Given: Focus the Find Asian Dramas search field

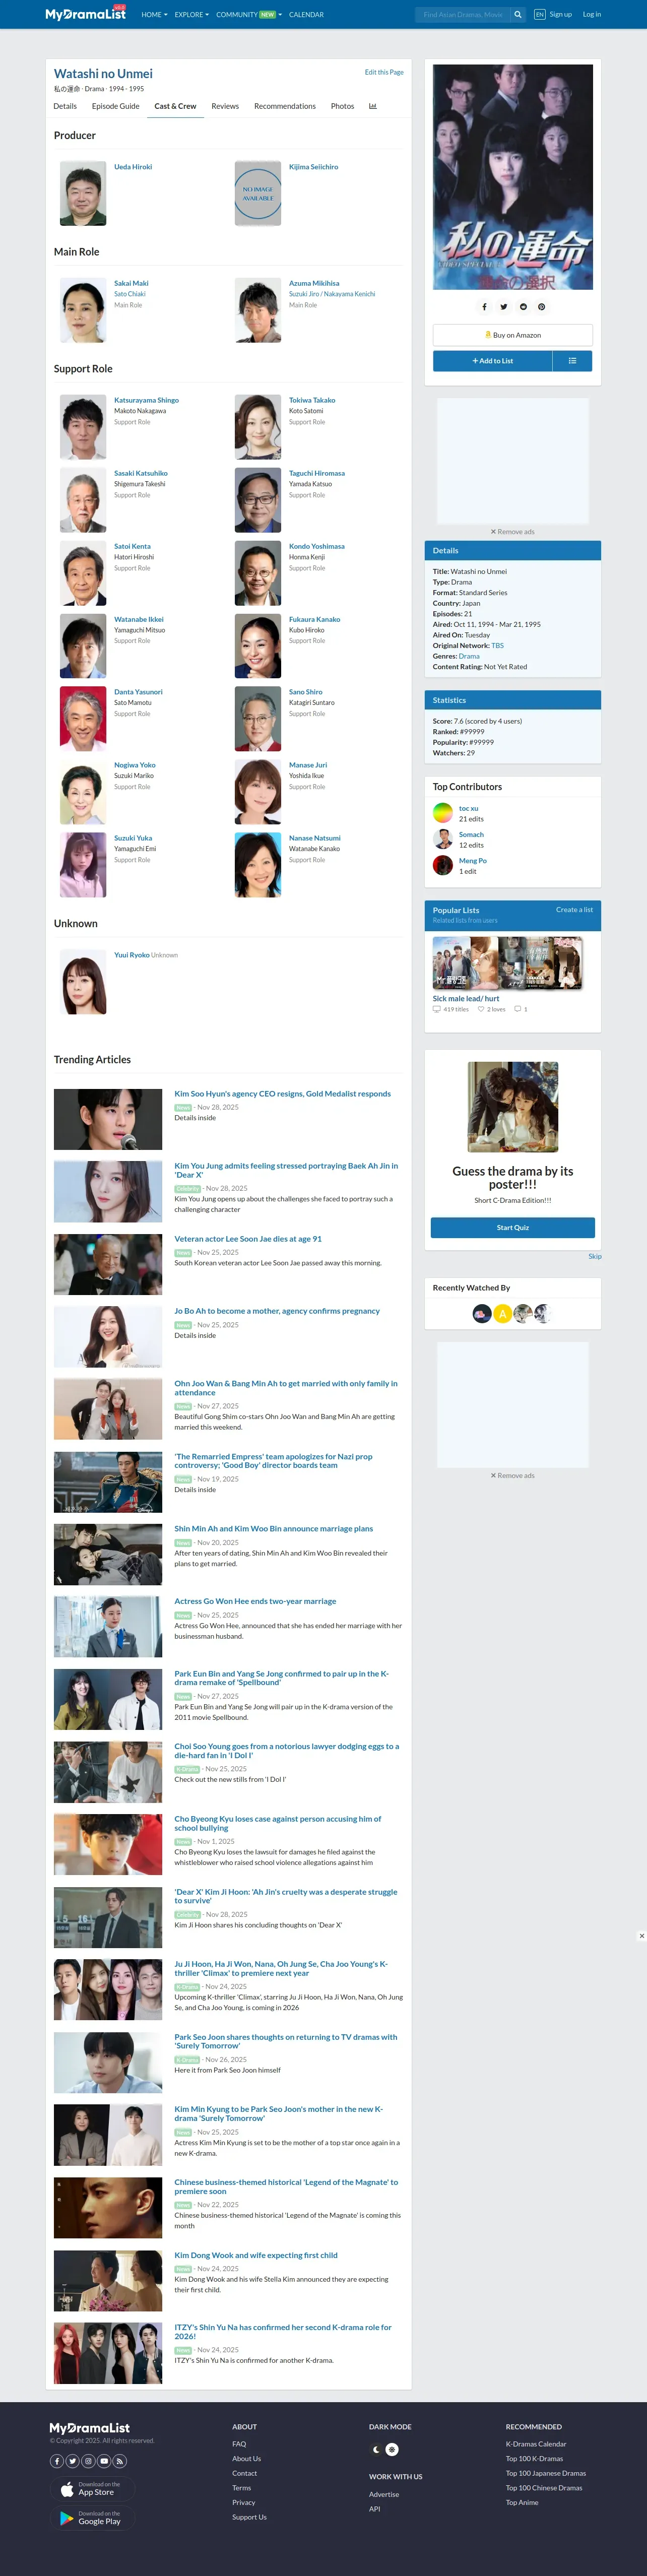Looking at the screenshot, I should click(463, 15).
